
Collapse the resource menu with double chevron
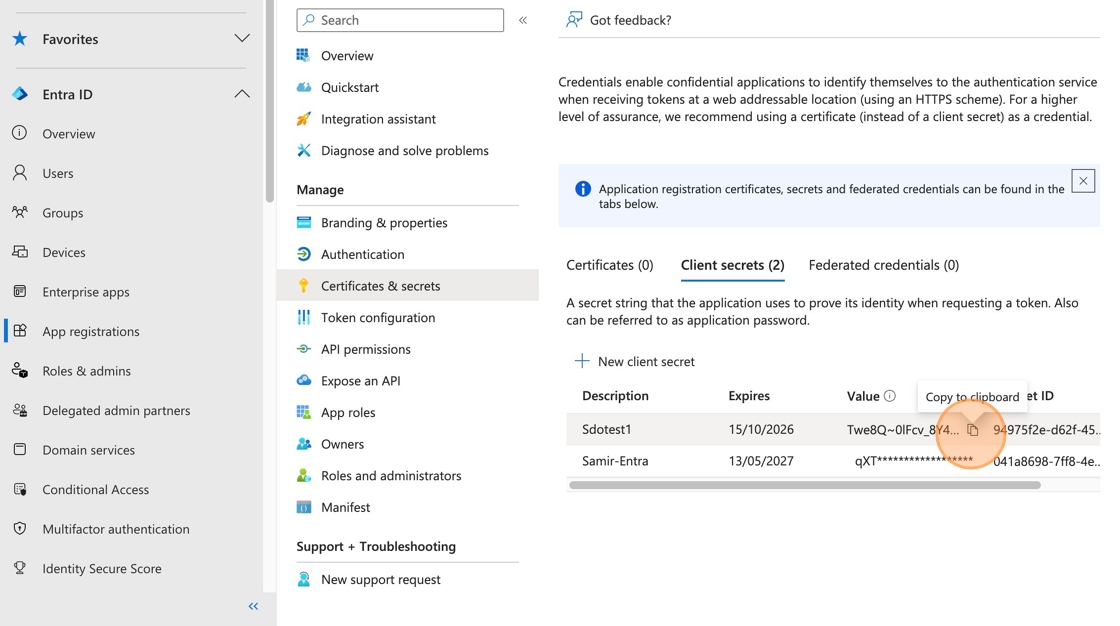pos(523,20)
